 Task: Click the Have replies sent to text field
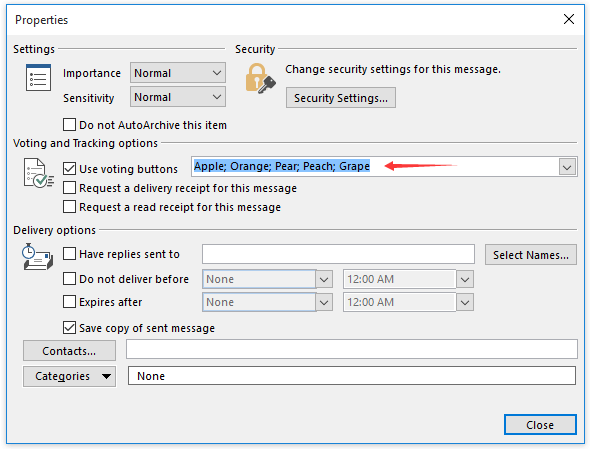(338, 254)
